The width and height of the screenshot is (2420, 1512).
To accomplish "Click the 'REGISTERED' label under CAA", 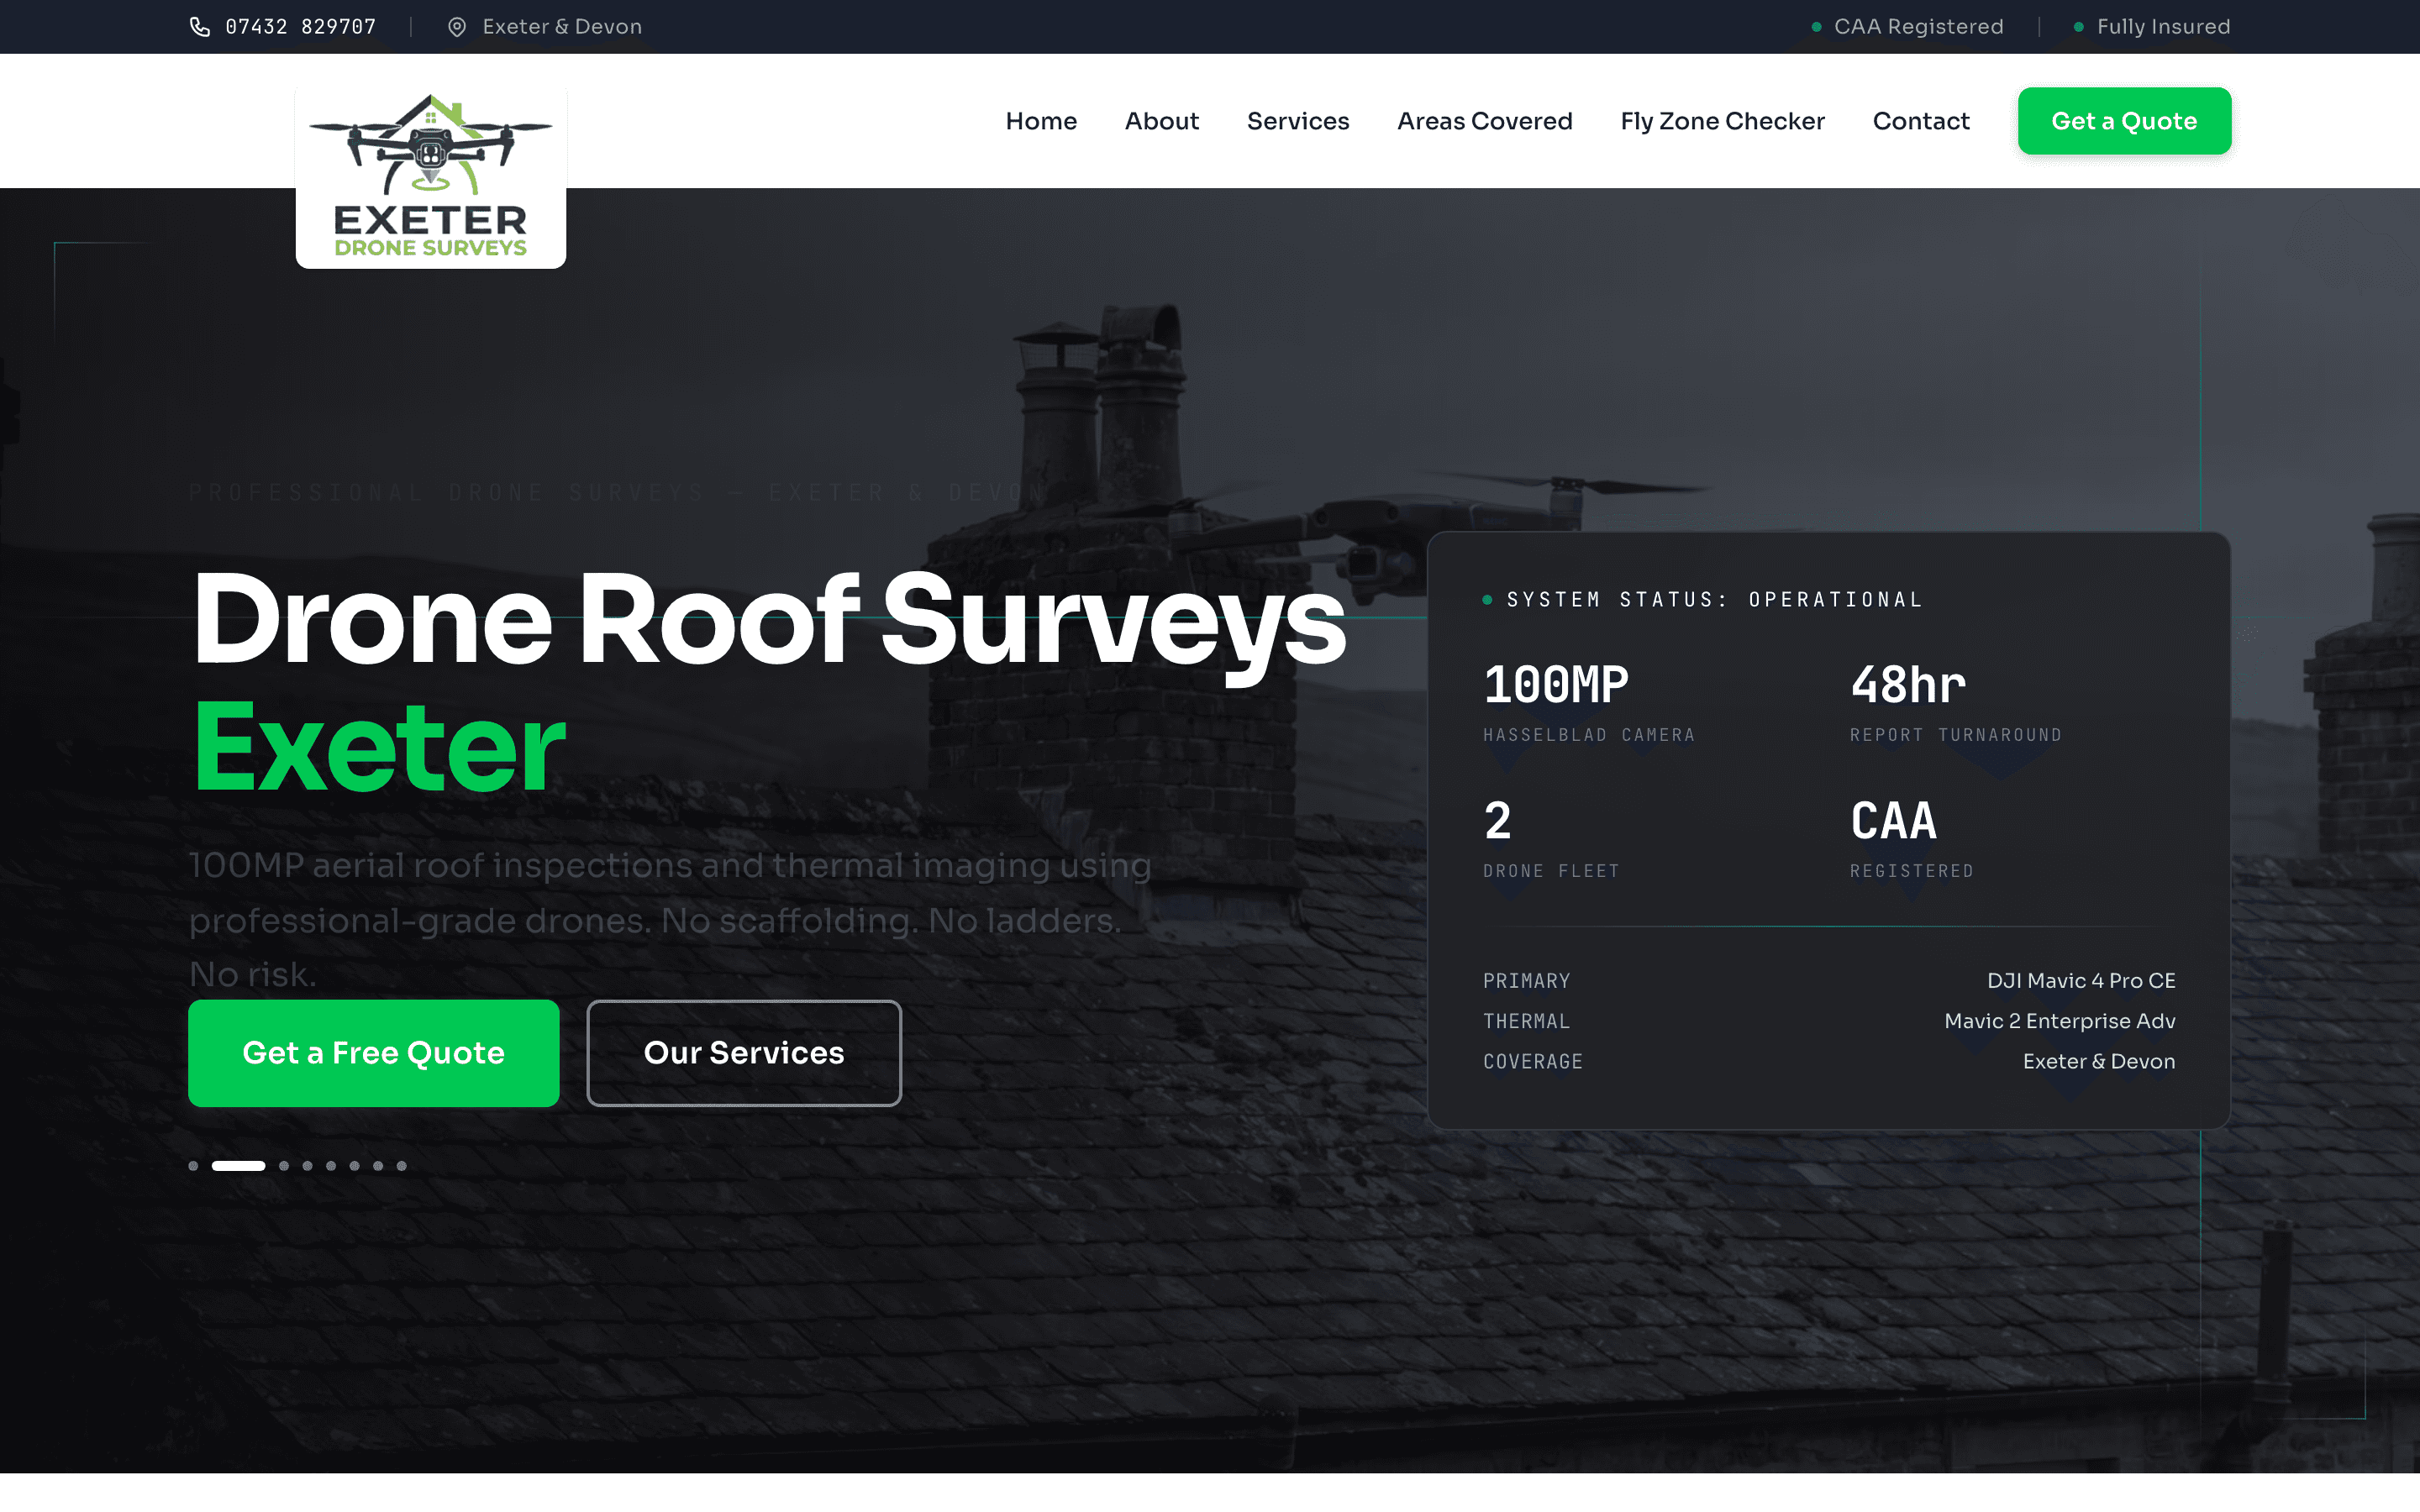I will click(x=1911, y=872).
